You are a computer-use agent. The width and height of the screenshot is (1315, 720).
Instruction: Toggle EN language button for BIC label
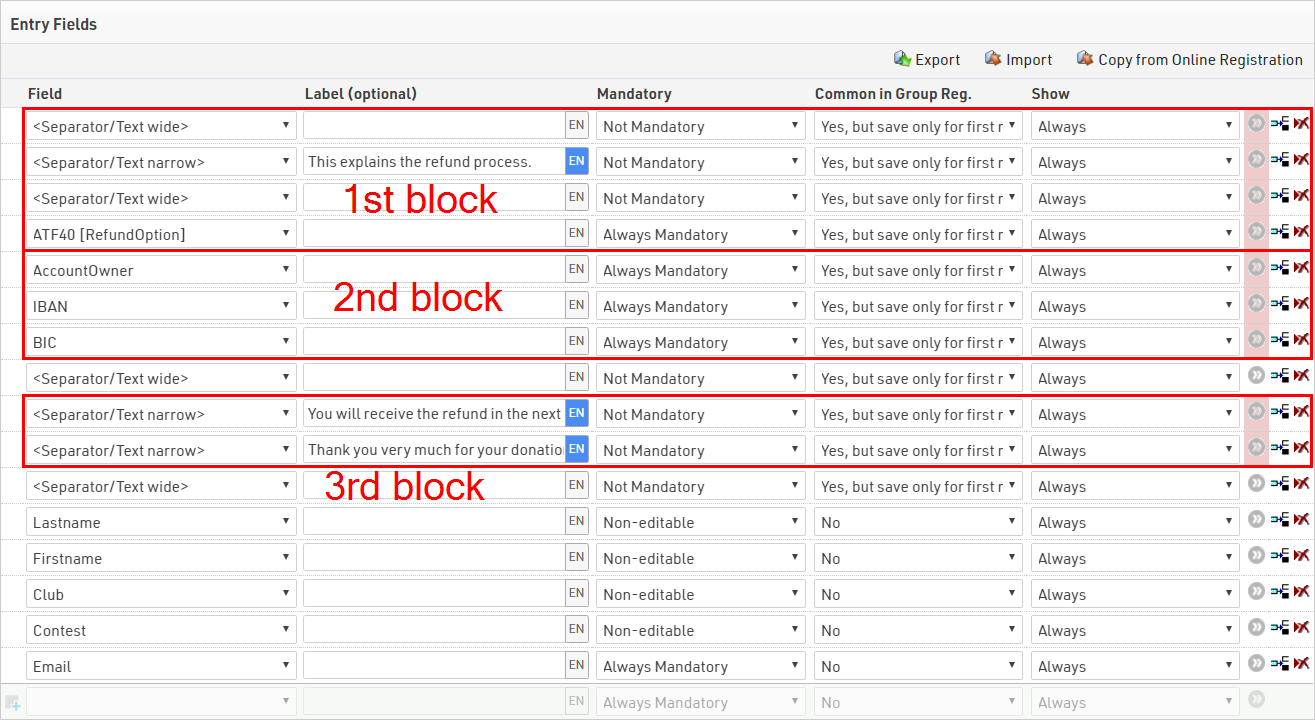(577, 341)
